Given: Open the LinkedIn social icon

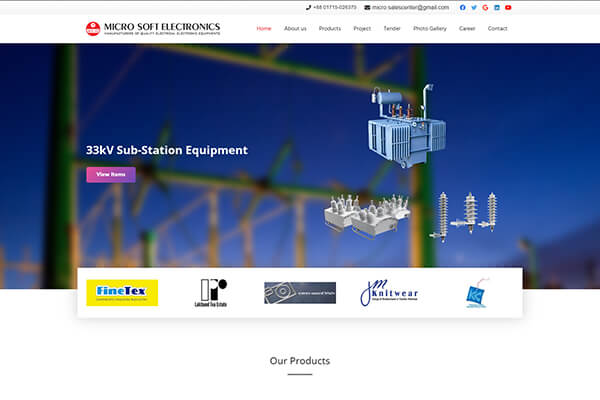Looking at the screenshot, I should tap(497, 7).
